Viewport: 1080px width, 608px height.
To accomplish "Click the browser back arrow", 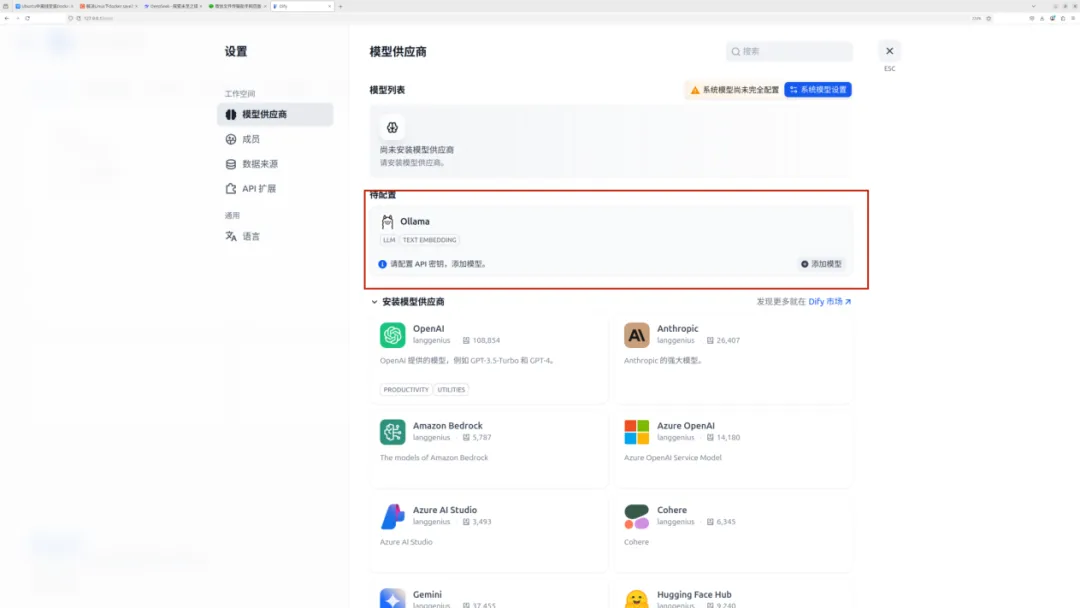I will click(7, 19).
